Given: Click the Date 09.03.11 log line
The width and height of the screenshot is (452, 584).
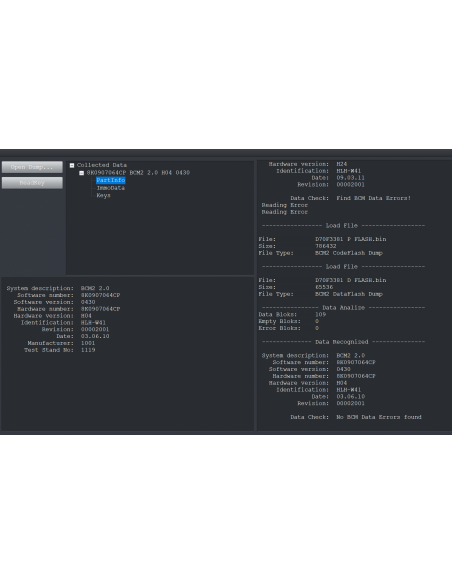Looking at the screenshot, I should pyautogui.click(x=338, y=178).
